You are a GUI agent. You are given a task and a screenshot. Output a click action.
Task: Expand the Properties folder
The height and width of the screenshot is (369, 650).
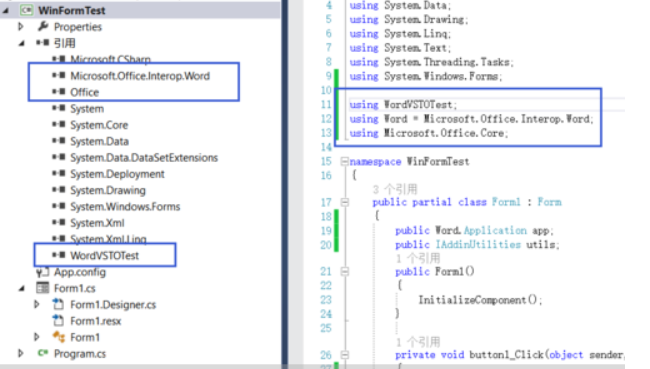(x=21, y=27)
